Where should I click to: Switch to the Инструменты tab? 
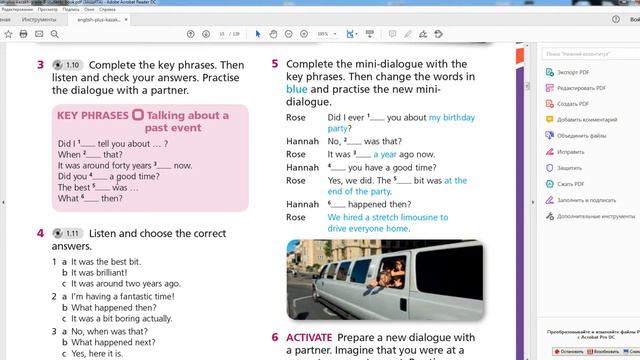[x=39, y=20]
